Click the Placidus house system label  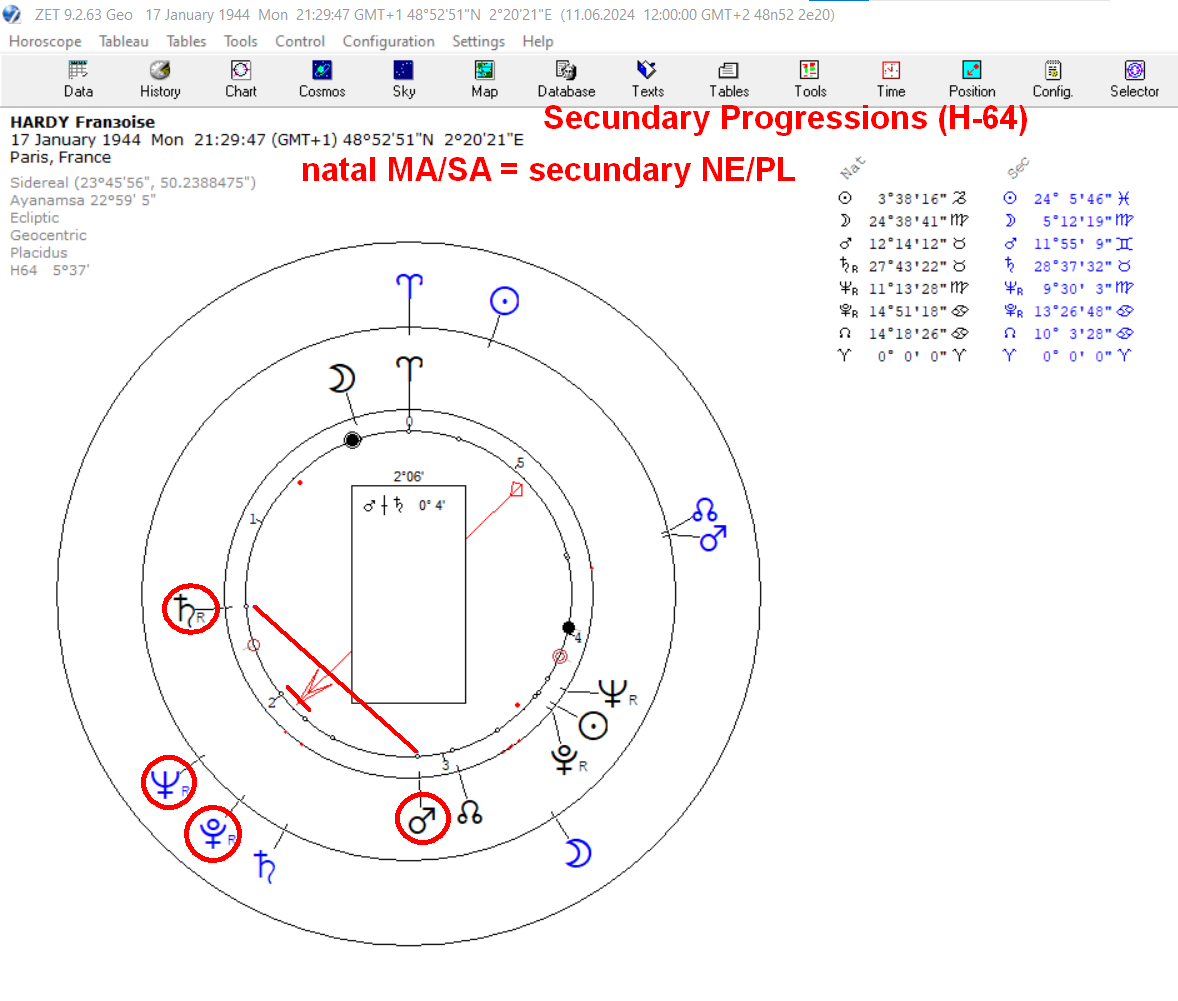click(x=38, y=253)
